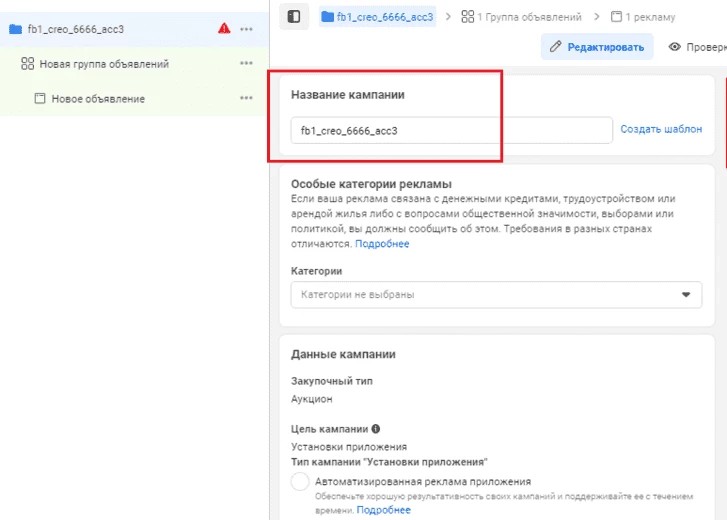
Task: Click the Редактировать button
Action: pos(597,47)
